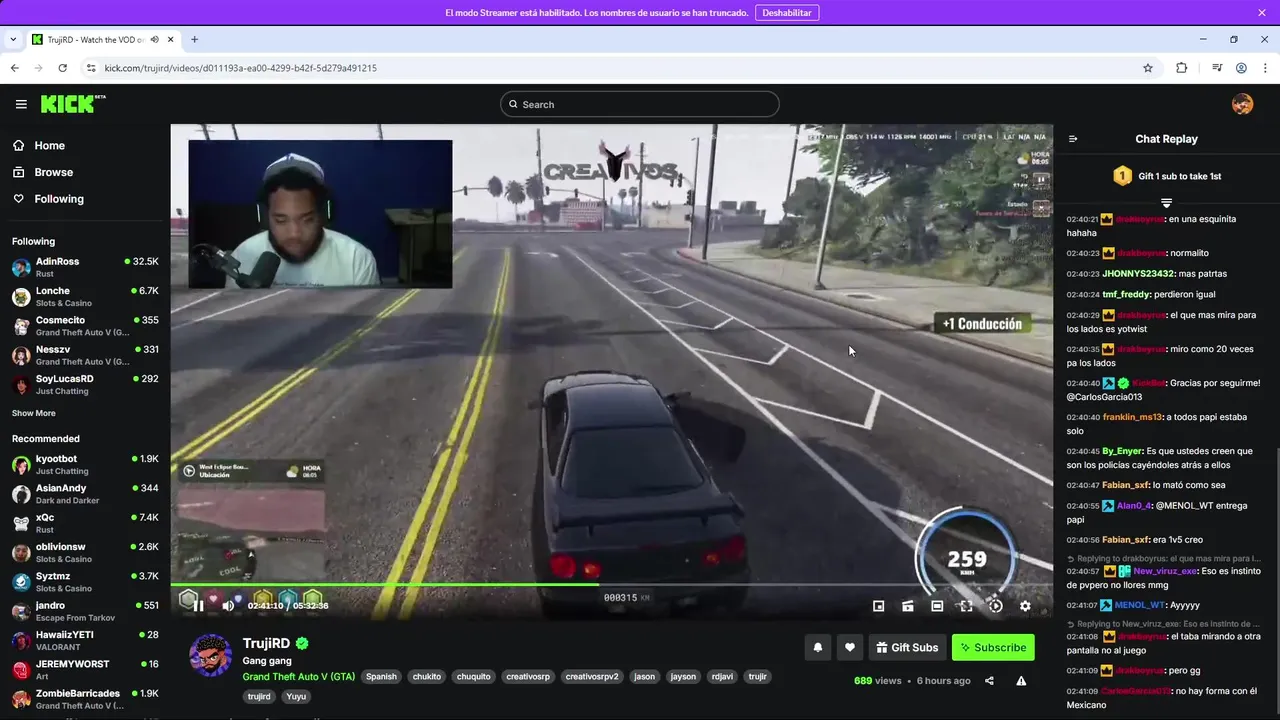Share the video via share icon

pyautogui.click(x=989, y=681)
